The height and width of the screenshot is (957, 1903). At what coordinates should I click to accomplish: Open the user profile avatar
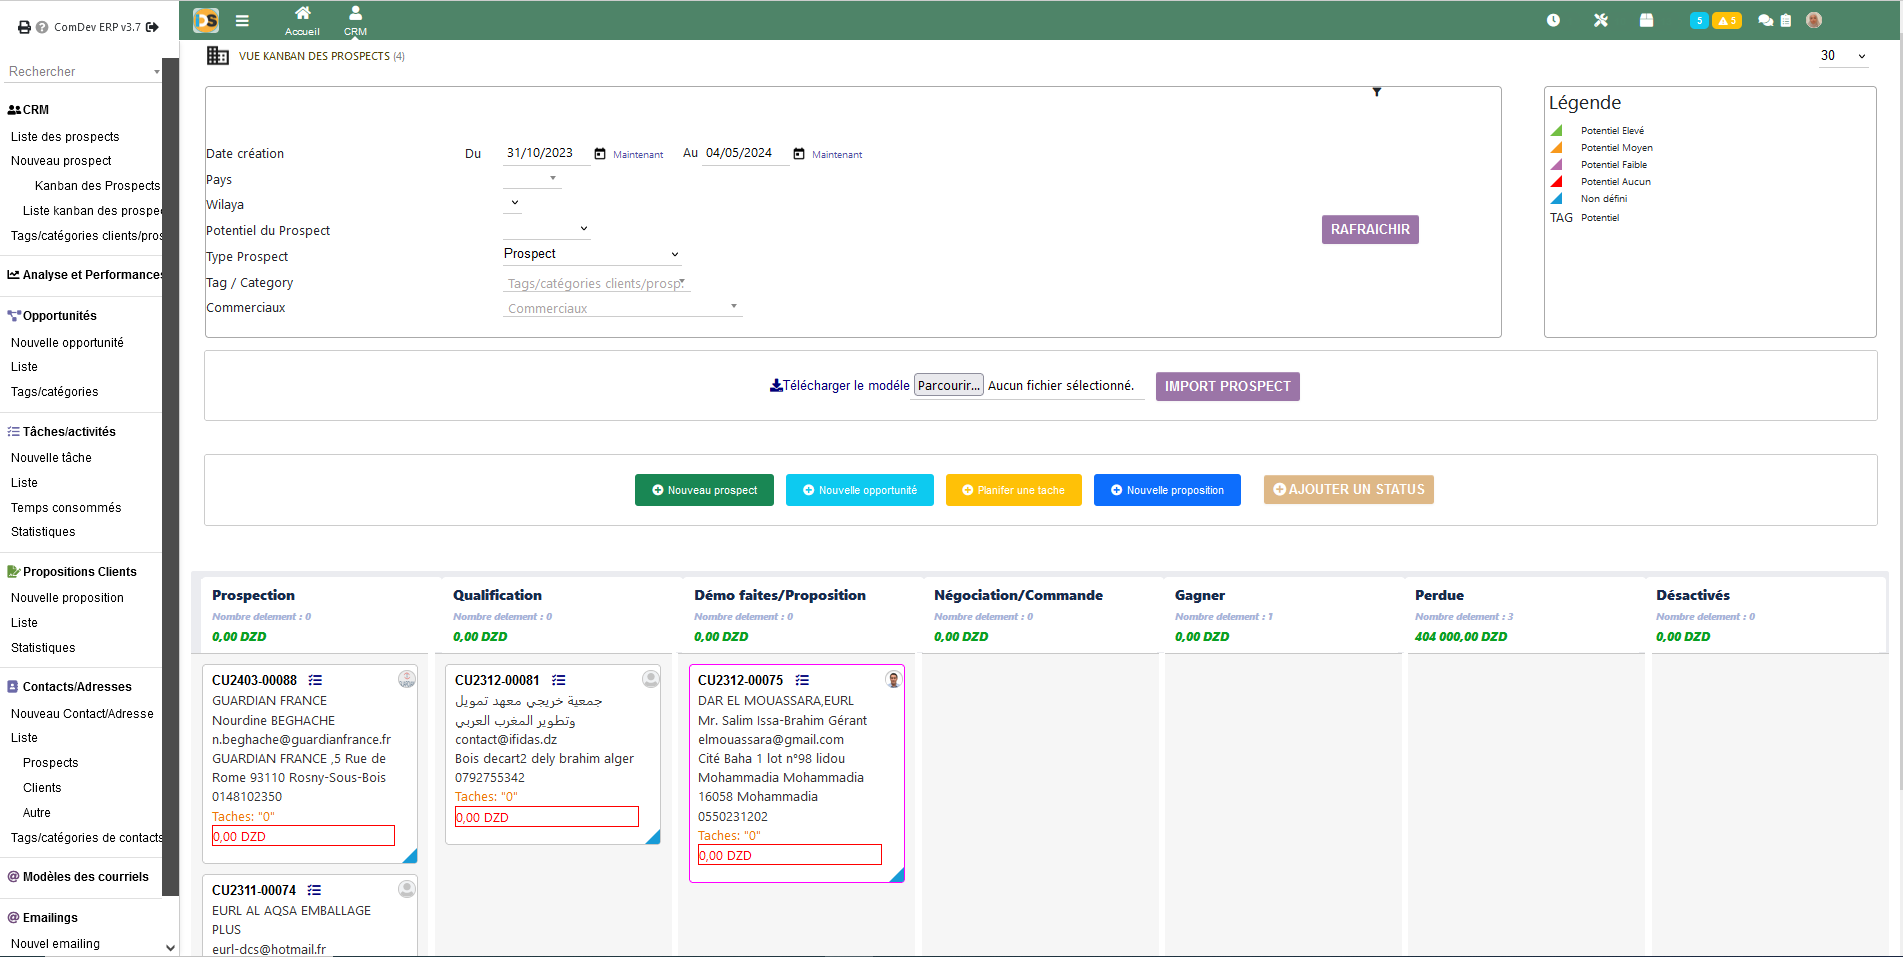[x=1814, y=20]
